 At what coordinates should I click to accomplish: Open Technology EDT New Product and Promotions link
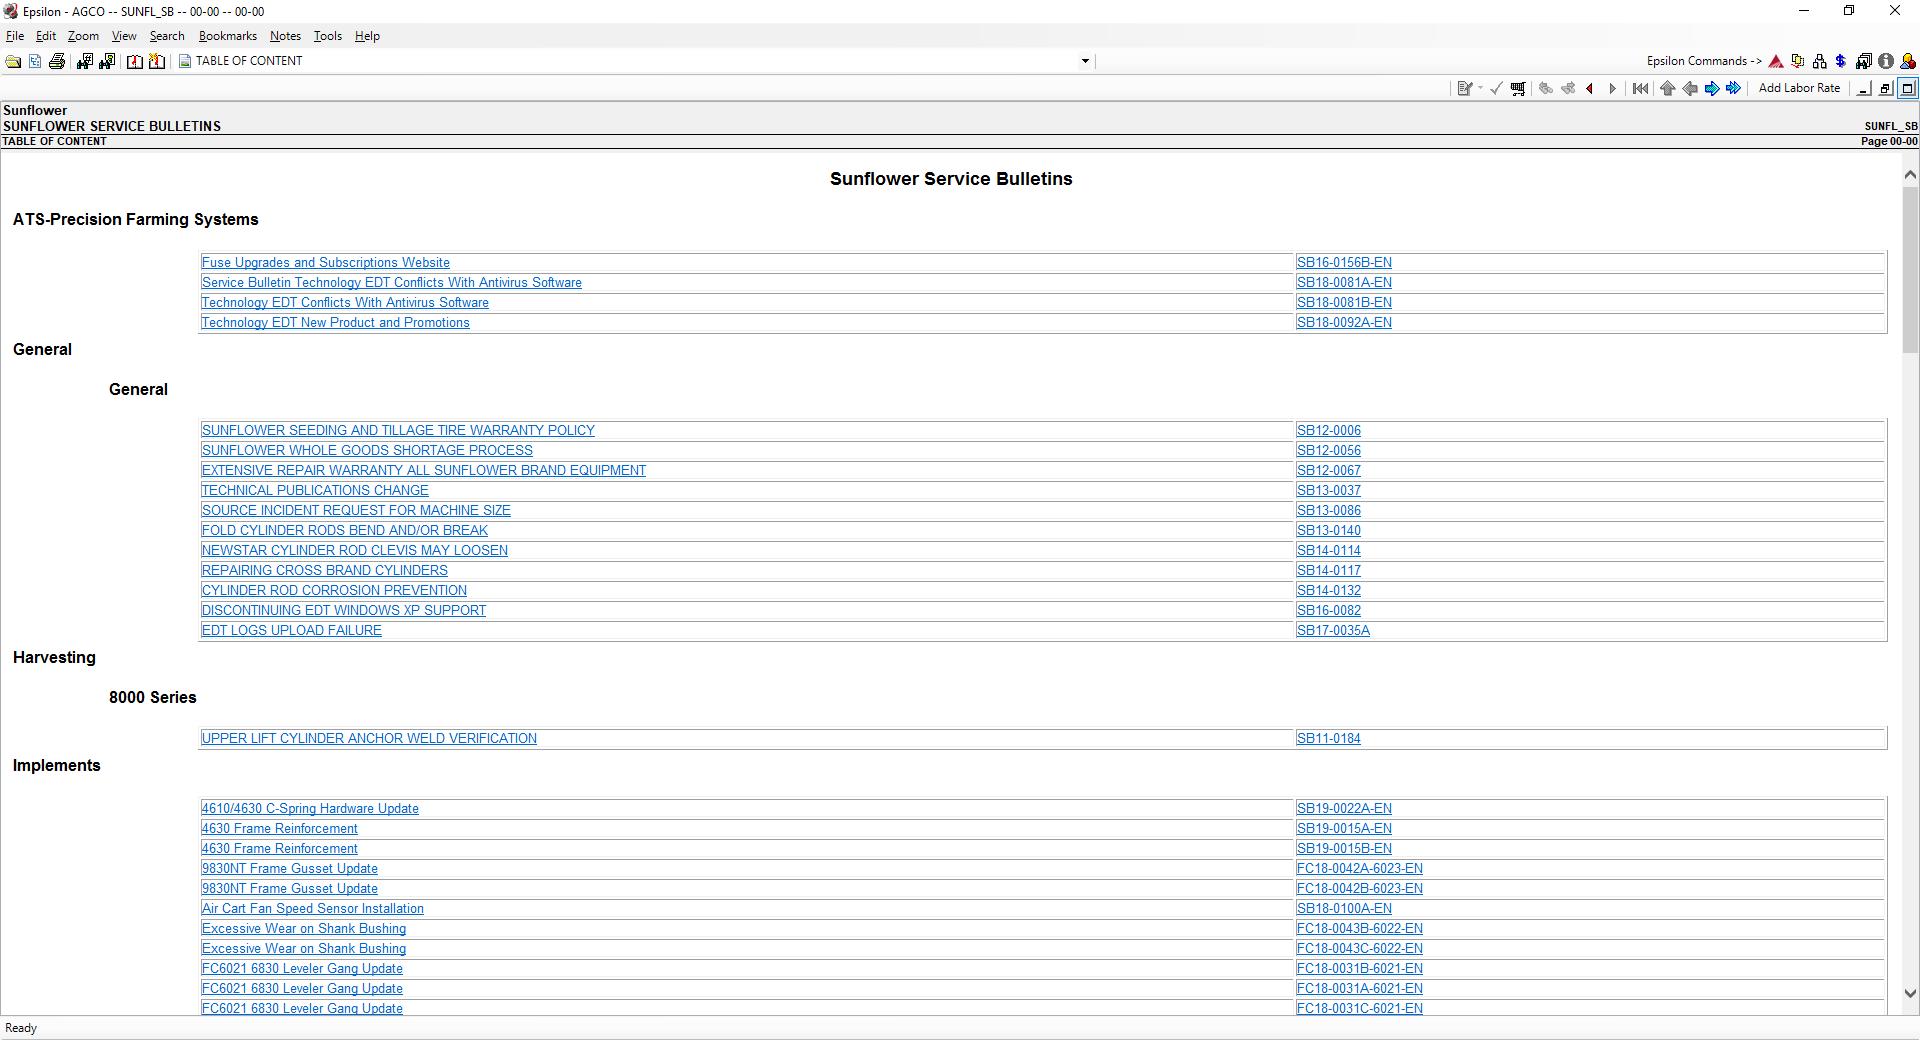[x=336, y=323]
